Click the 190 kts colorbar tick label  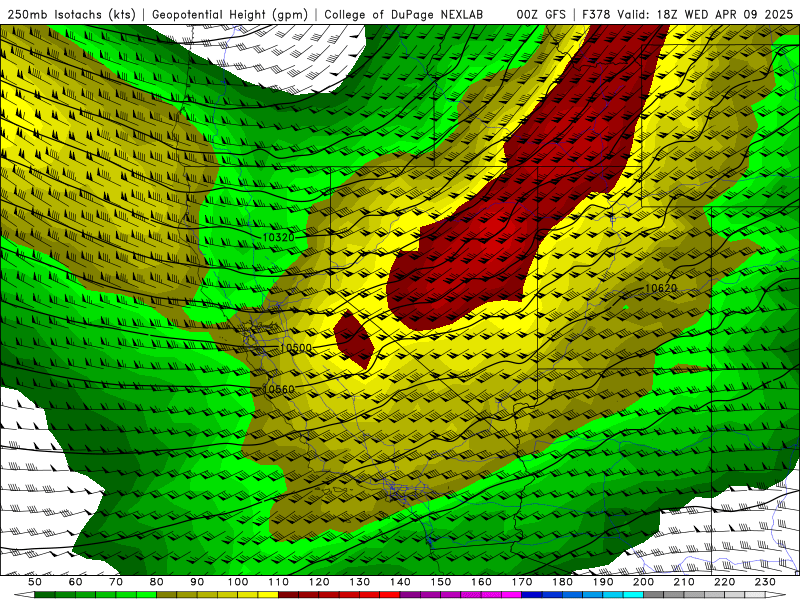coord(603,582)
